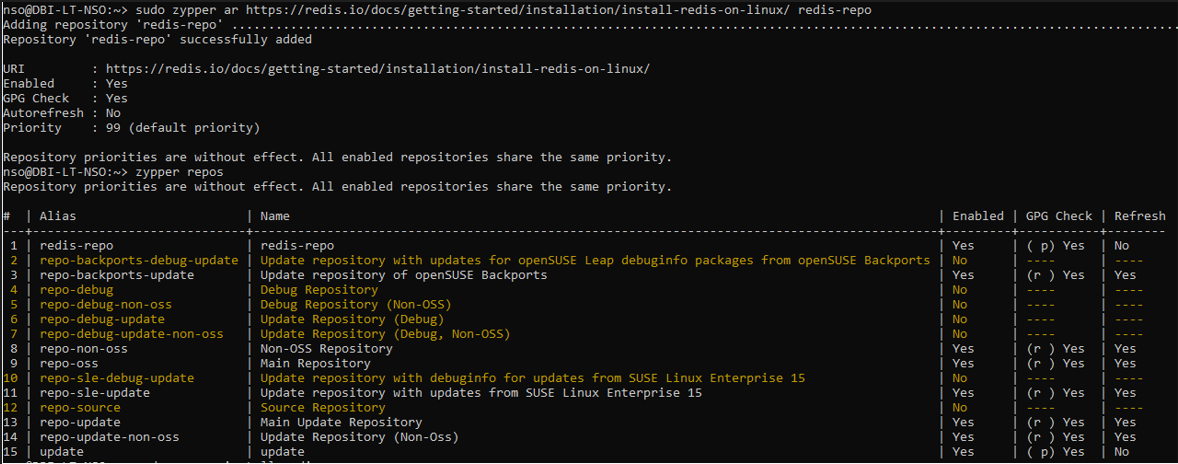1178x464 pixels.
Task: Click the 'Priority : 99 (default priority)' line
Action: (131, 128)
